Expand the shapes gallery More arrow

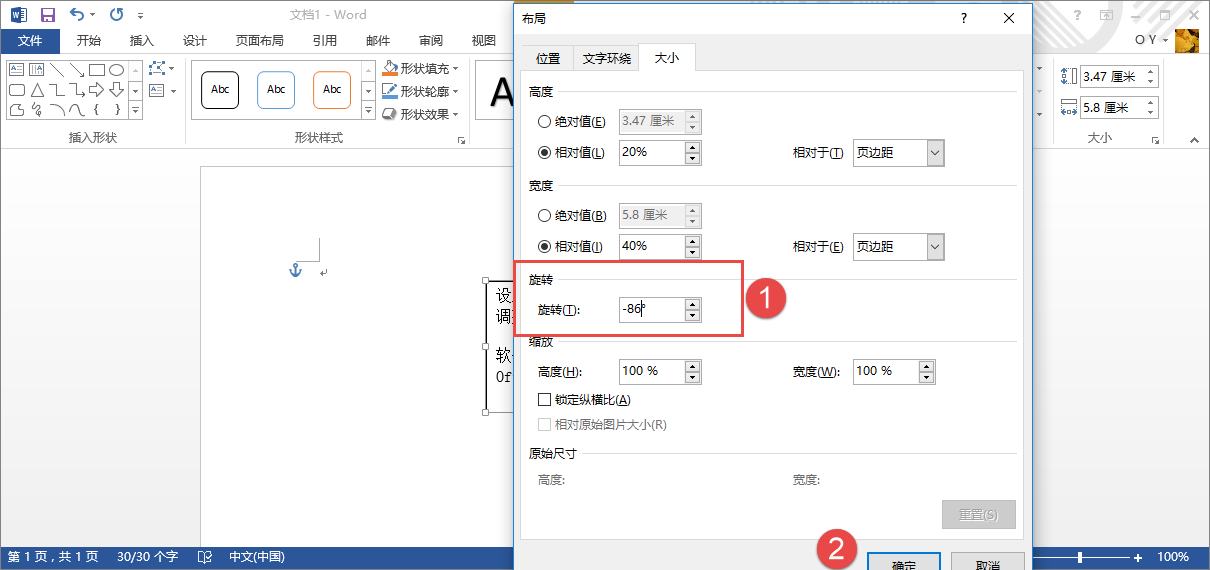(x=135, y=110)
